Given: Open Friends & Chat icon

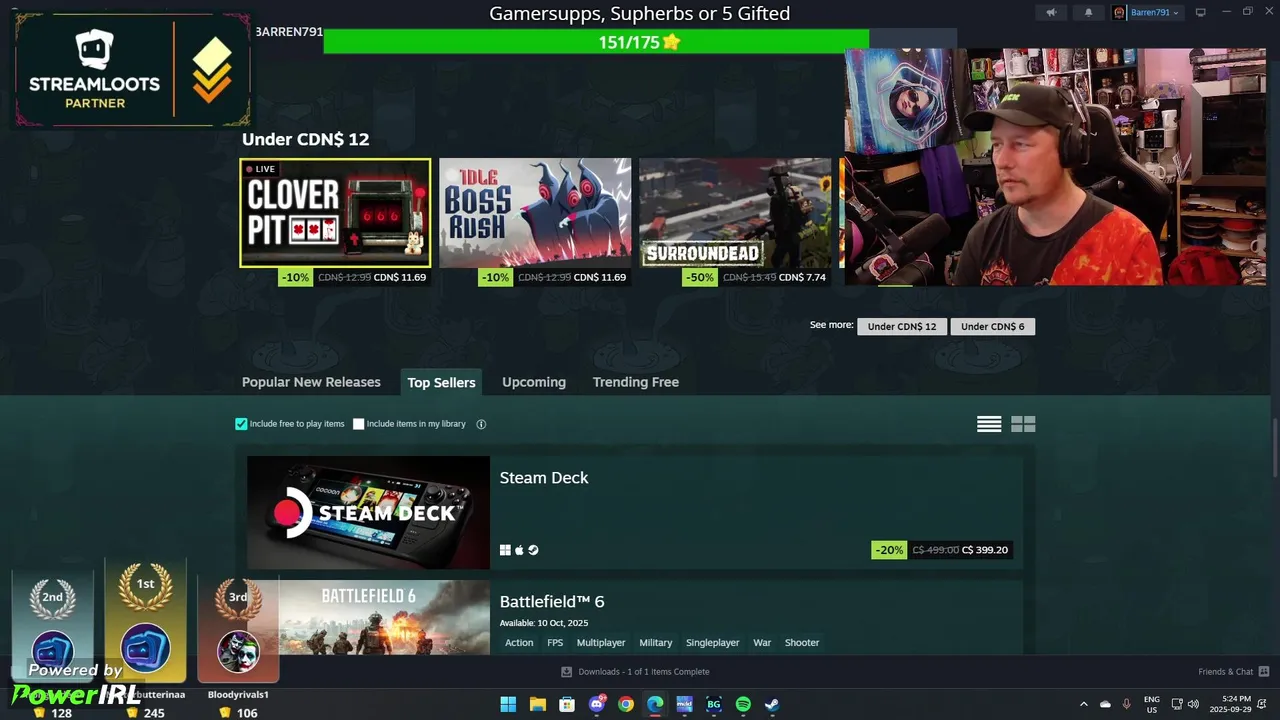Looking at the screenshot, I should (1264, 672).
